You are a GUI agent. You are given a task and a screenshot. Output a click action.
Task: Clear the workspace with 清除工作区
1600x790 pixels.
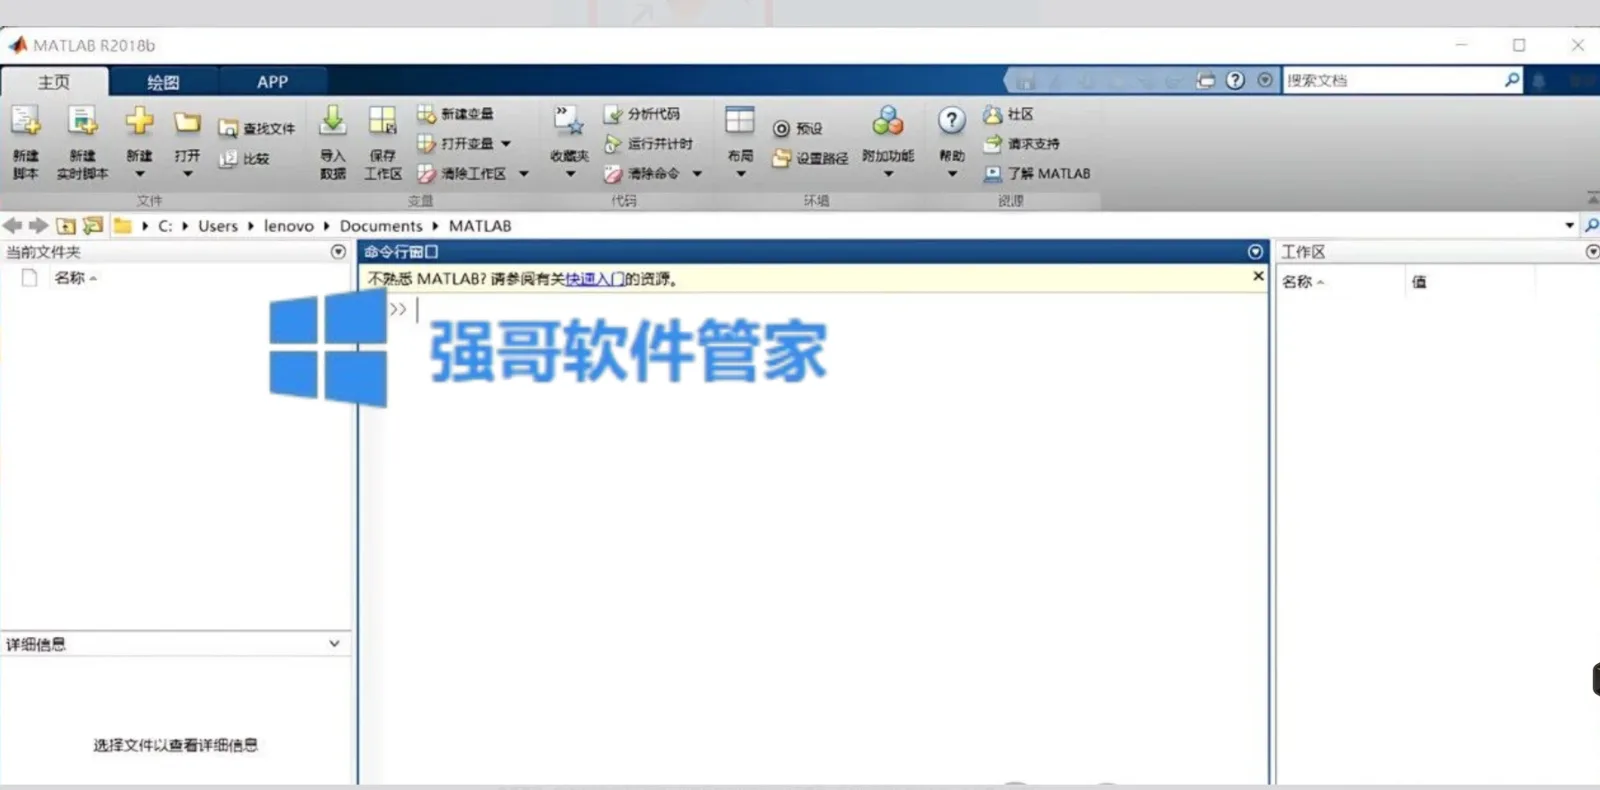[462, 174]
